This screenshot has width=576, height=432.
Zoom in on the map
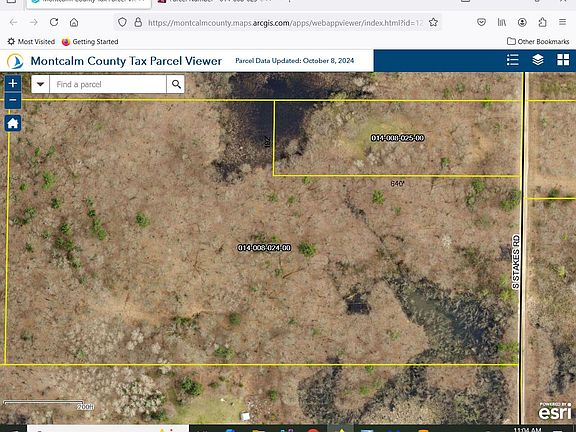[x=12, y=83]
